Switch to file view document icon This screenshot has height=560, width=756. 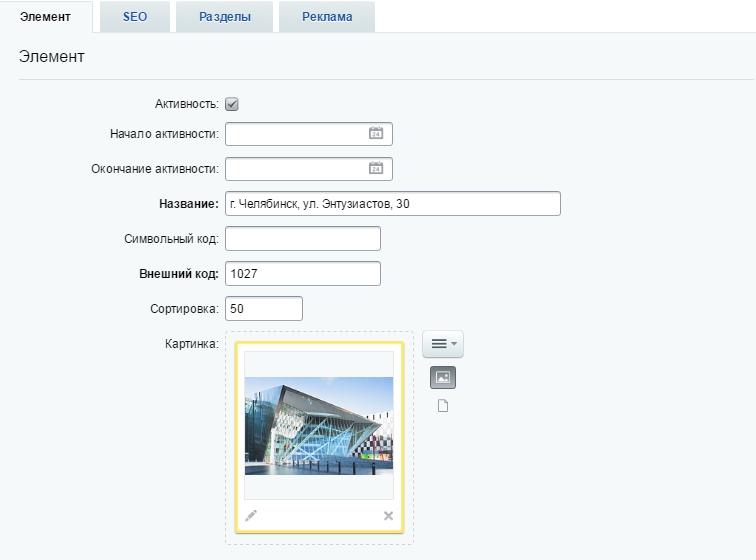443,406
